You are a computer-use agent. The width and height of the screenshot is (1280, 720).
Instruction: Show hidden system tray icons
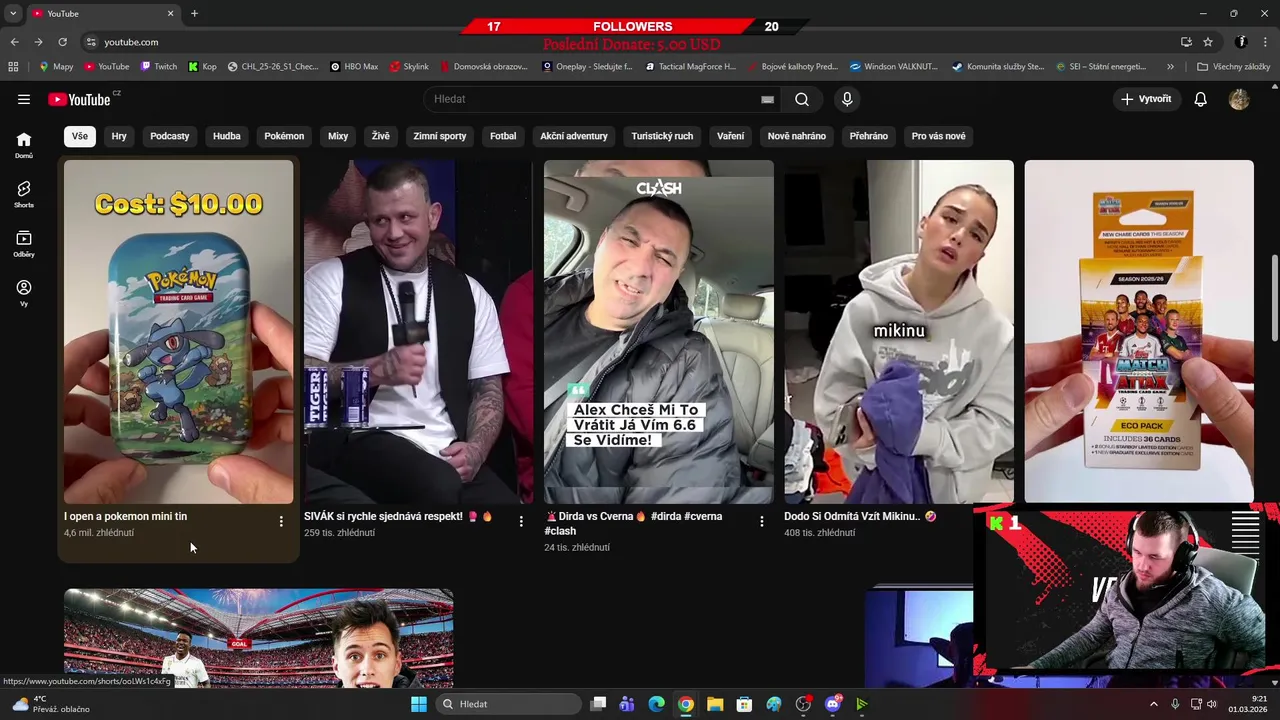(1153, 704)
